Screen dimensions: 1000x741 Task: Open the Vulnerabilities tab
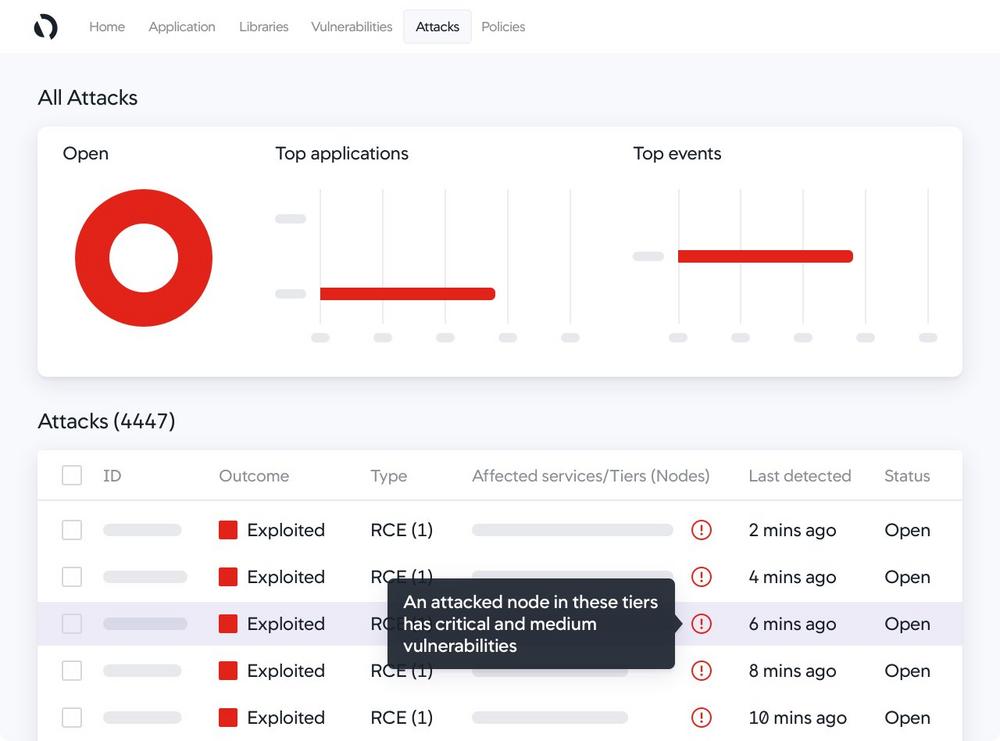(x=351, y=27)
